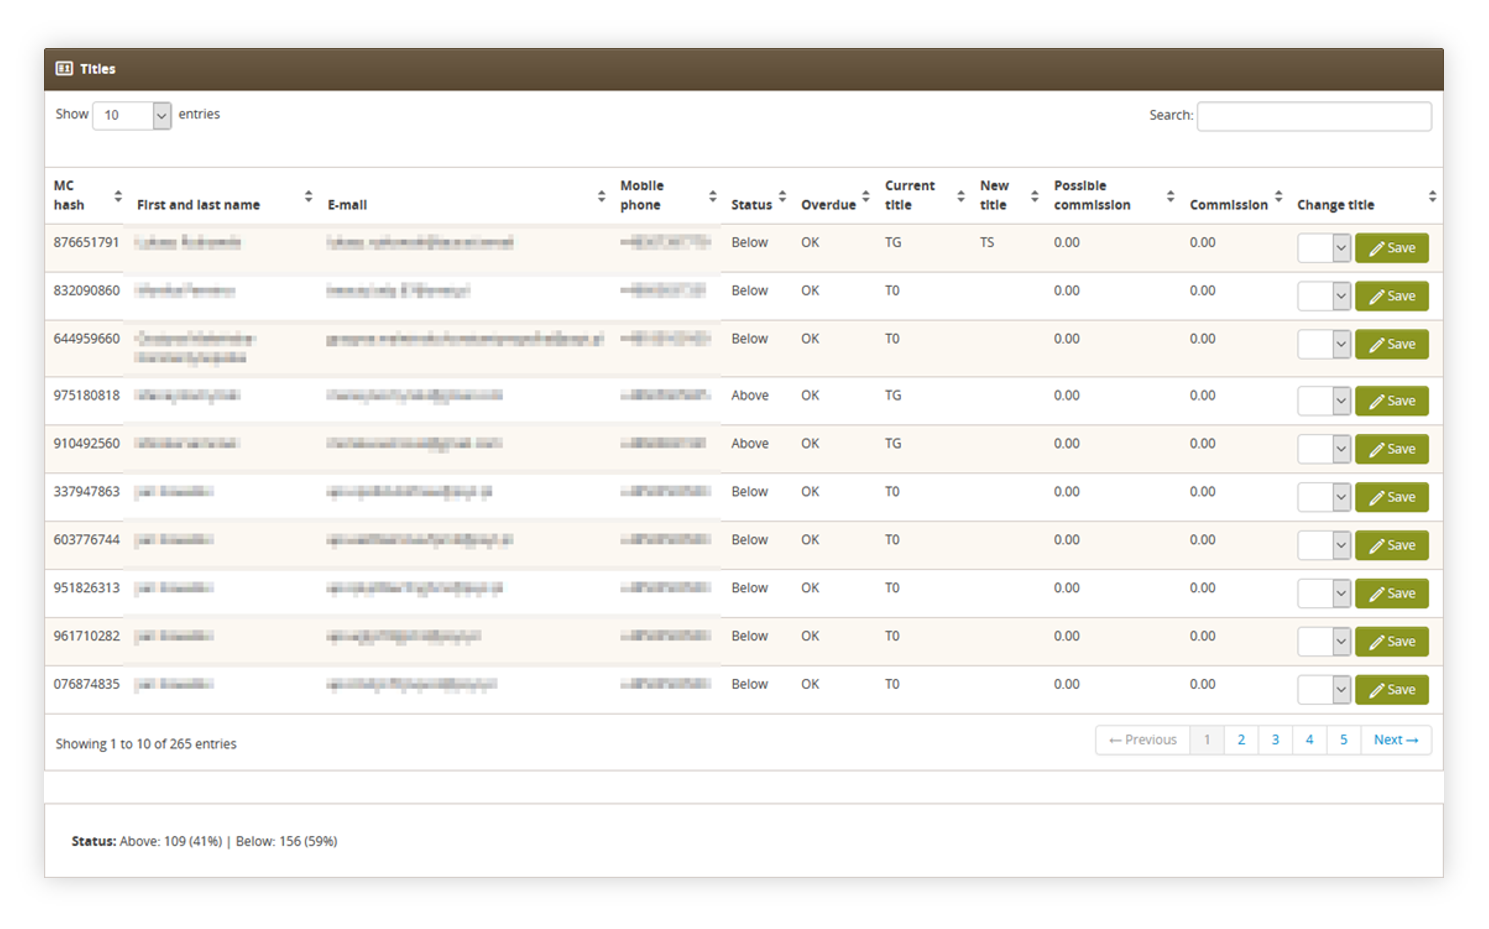
Task: Go to pagination page 3
Action: pyautogui.click(x=1275, y=740)
